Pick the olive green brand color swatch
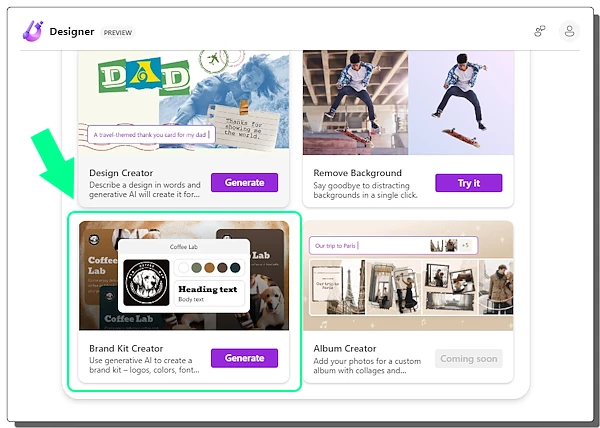Viewport: 600px width, 428px height. click(196, 267)
